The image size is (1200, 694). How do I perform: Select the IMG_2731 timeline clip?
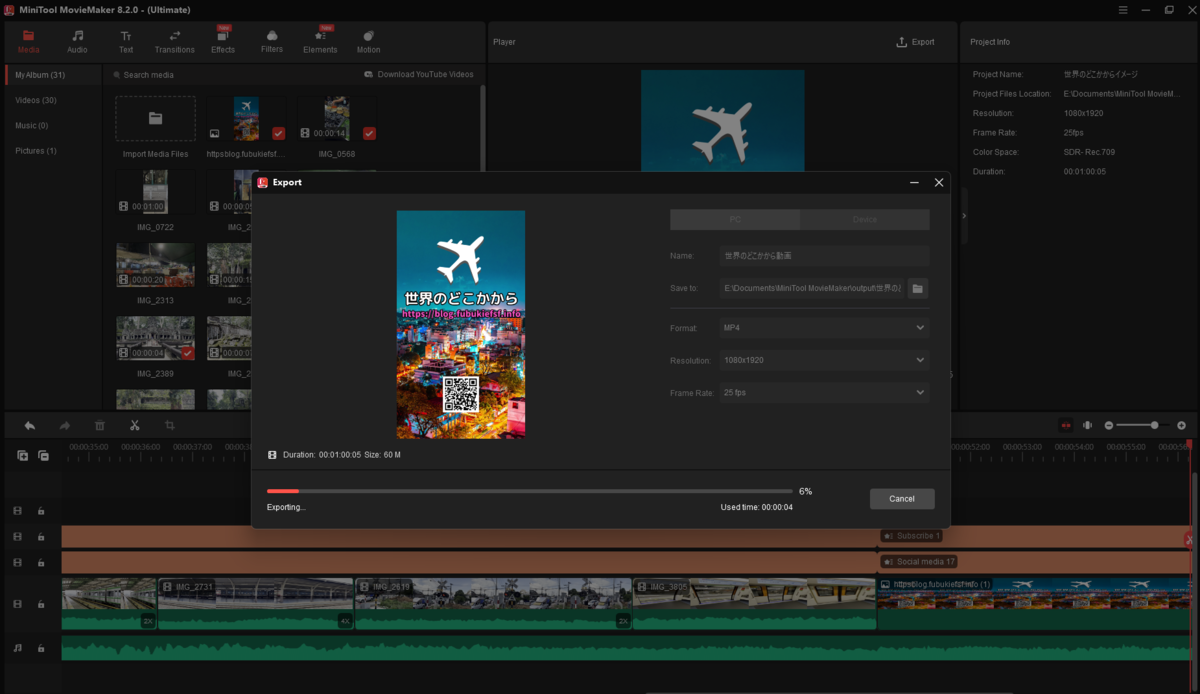click(256, 604)
